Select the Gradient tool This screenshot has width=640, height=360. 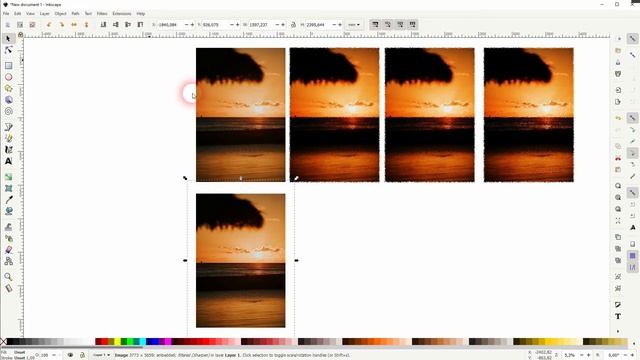point(8,177)
